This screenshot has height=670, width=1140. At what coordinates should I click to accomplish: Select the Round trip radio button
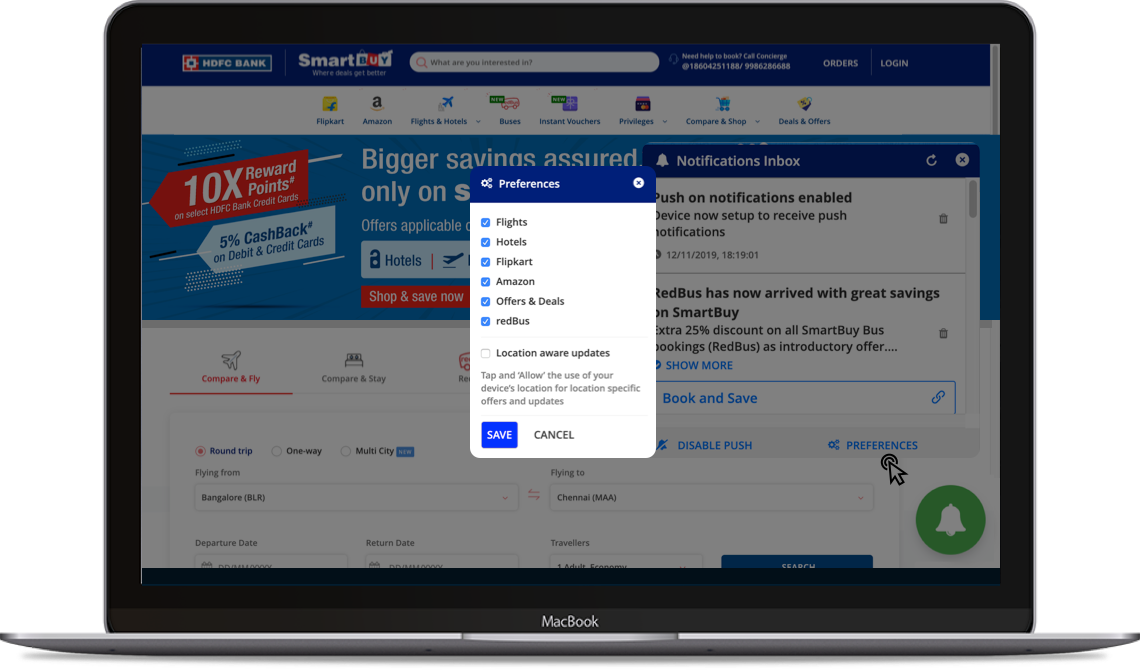coord(200,451)
